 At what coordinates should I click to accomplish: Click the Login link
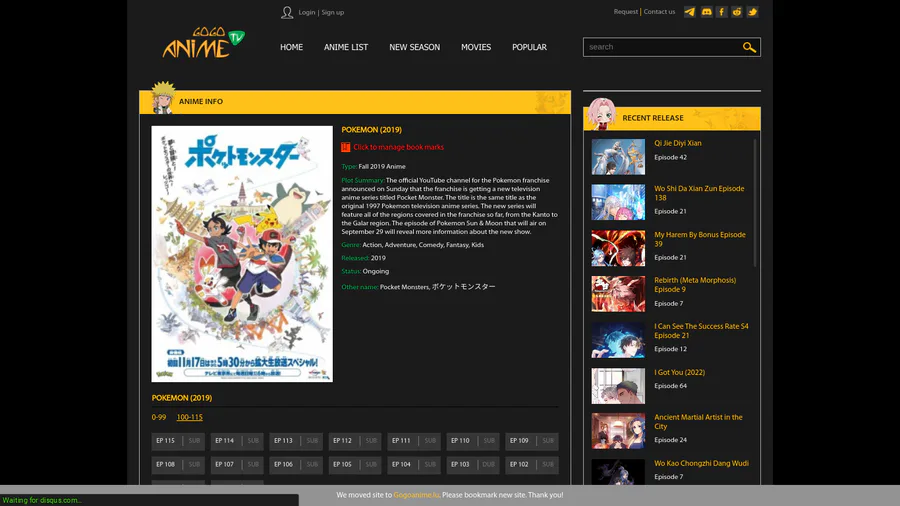click(307, 12)
